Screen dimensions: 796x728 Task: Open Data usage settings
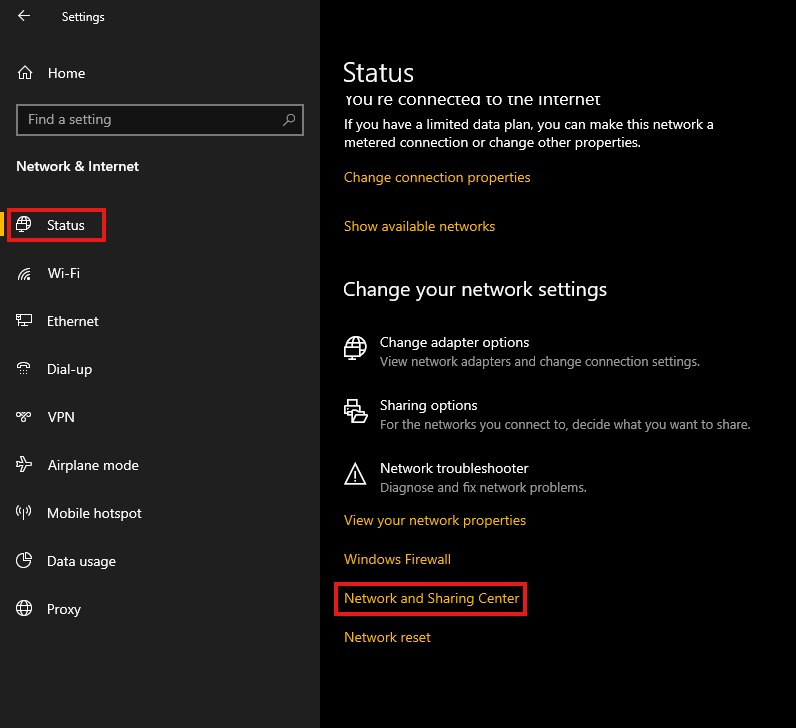pyautogui.click(x=81, y=561)
